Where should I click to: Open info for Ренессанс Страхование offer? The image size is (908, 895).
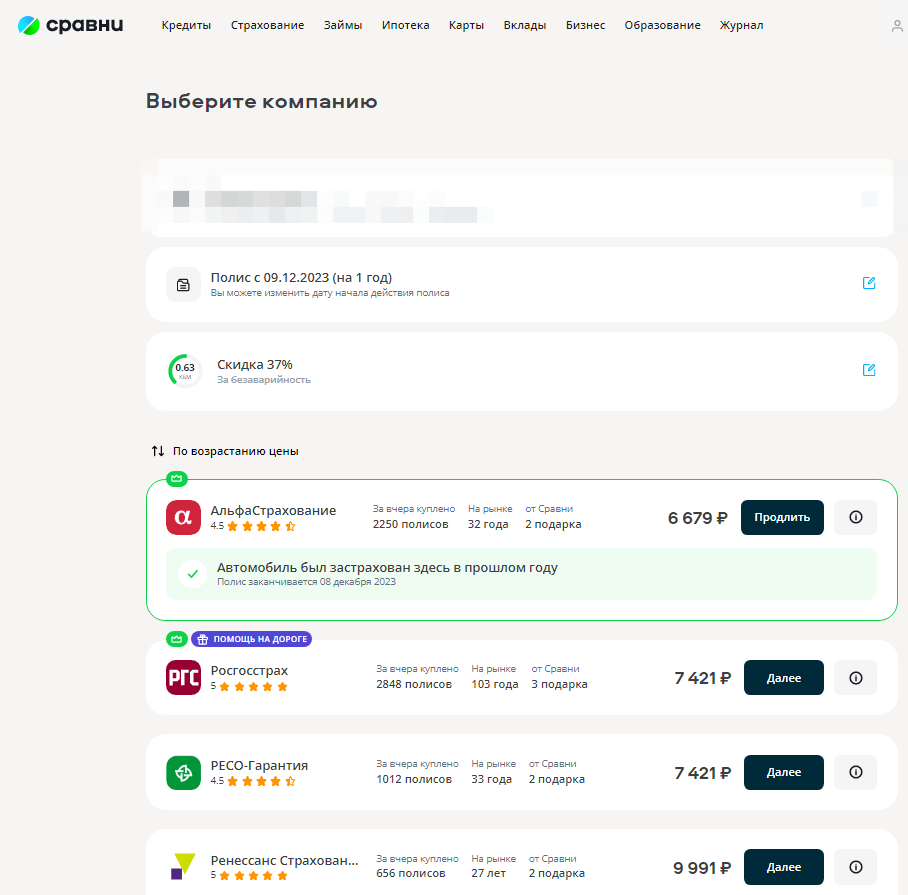click(855, 867)
